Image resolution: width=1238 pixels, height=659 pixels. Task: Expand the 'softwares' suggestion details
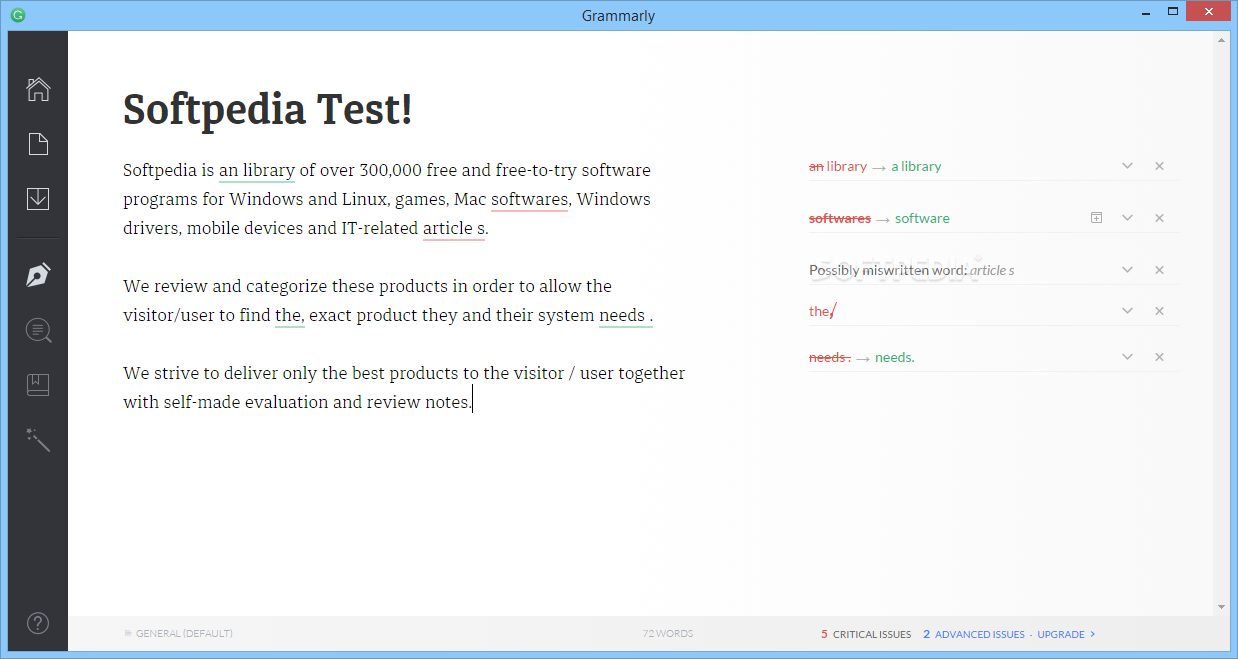[x=1127, y=218]
